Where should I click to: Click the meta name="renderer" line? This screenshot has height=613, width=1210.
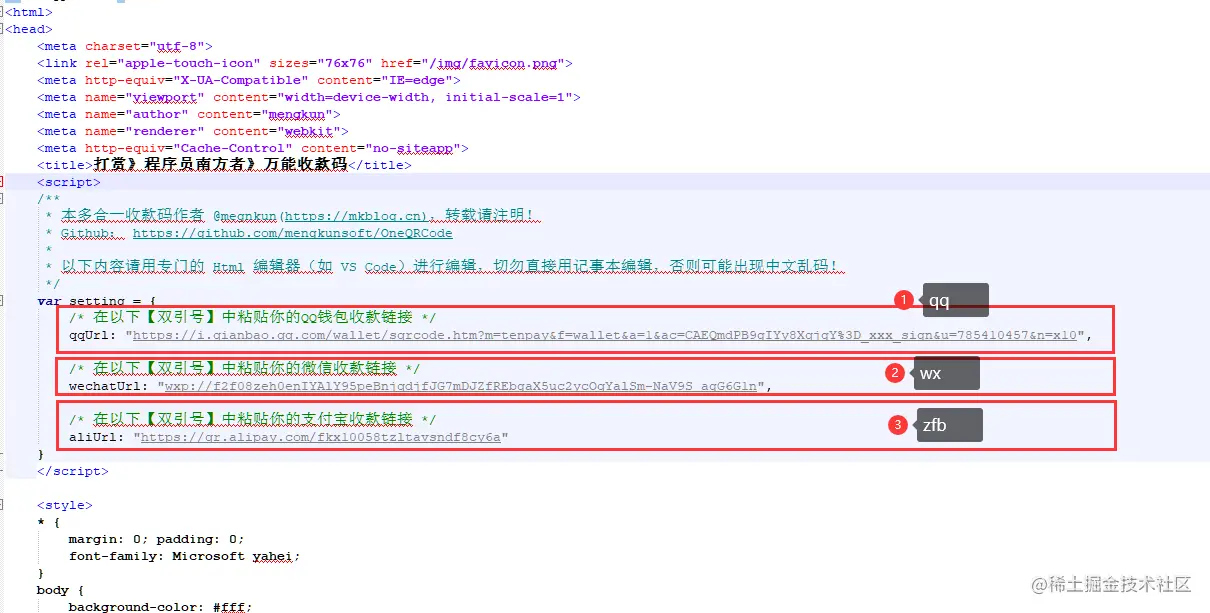(192, 131)
